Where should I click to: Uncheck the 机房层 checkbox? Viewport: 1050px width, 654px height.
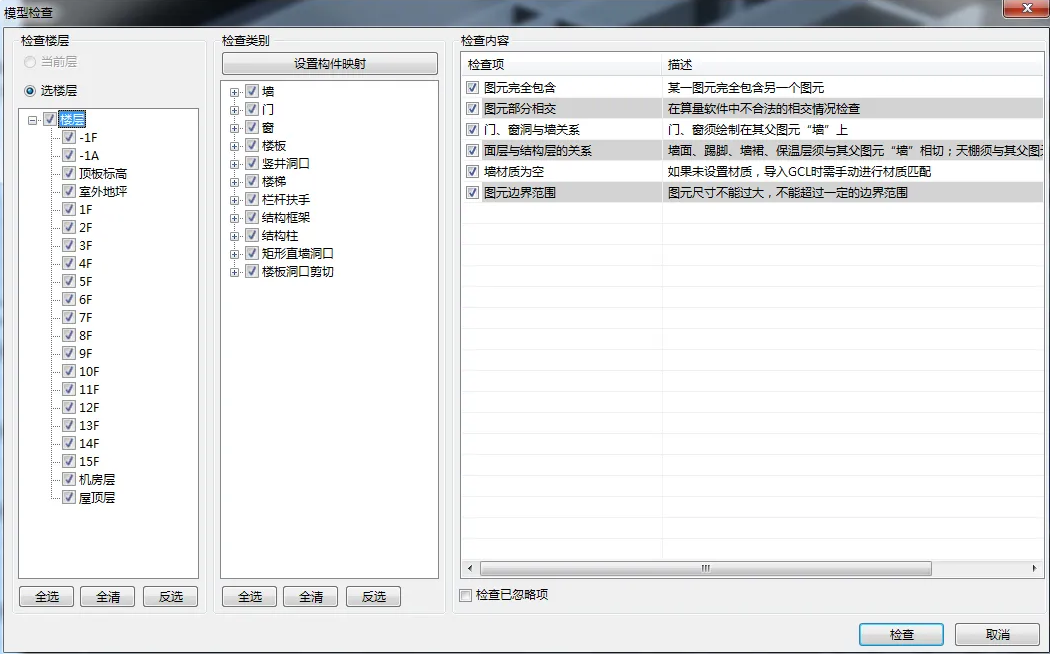pyautogui.click(x=68, y=479)
